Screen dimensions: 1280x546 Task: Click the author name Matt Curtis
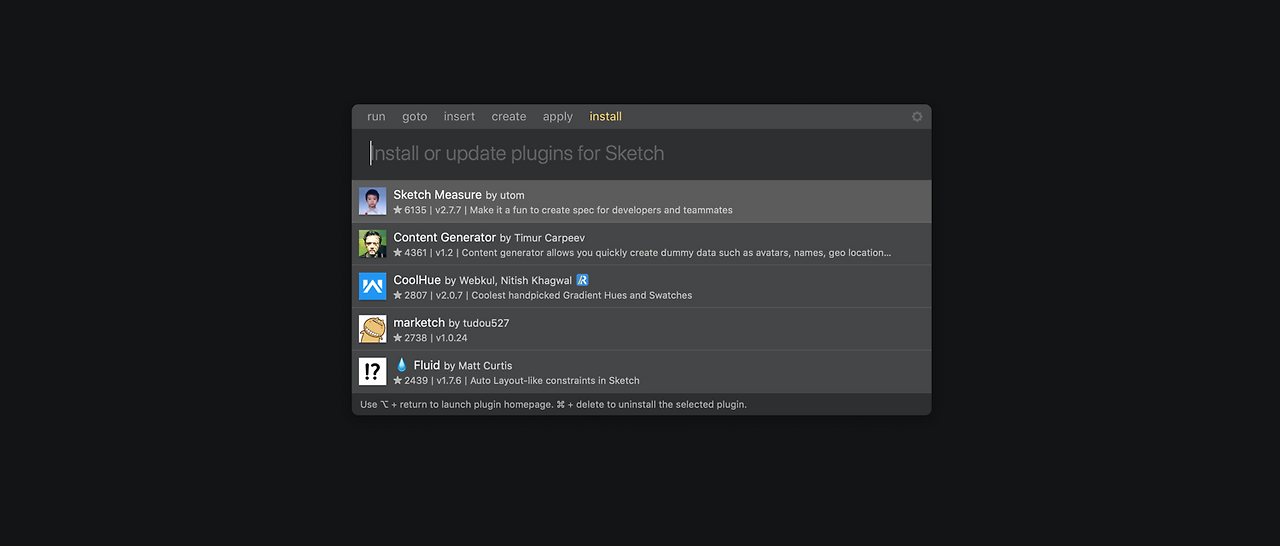click(x=485, y=366)
